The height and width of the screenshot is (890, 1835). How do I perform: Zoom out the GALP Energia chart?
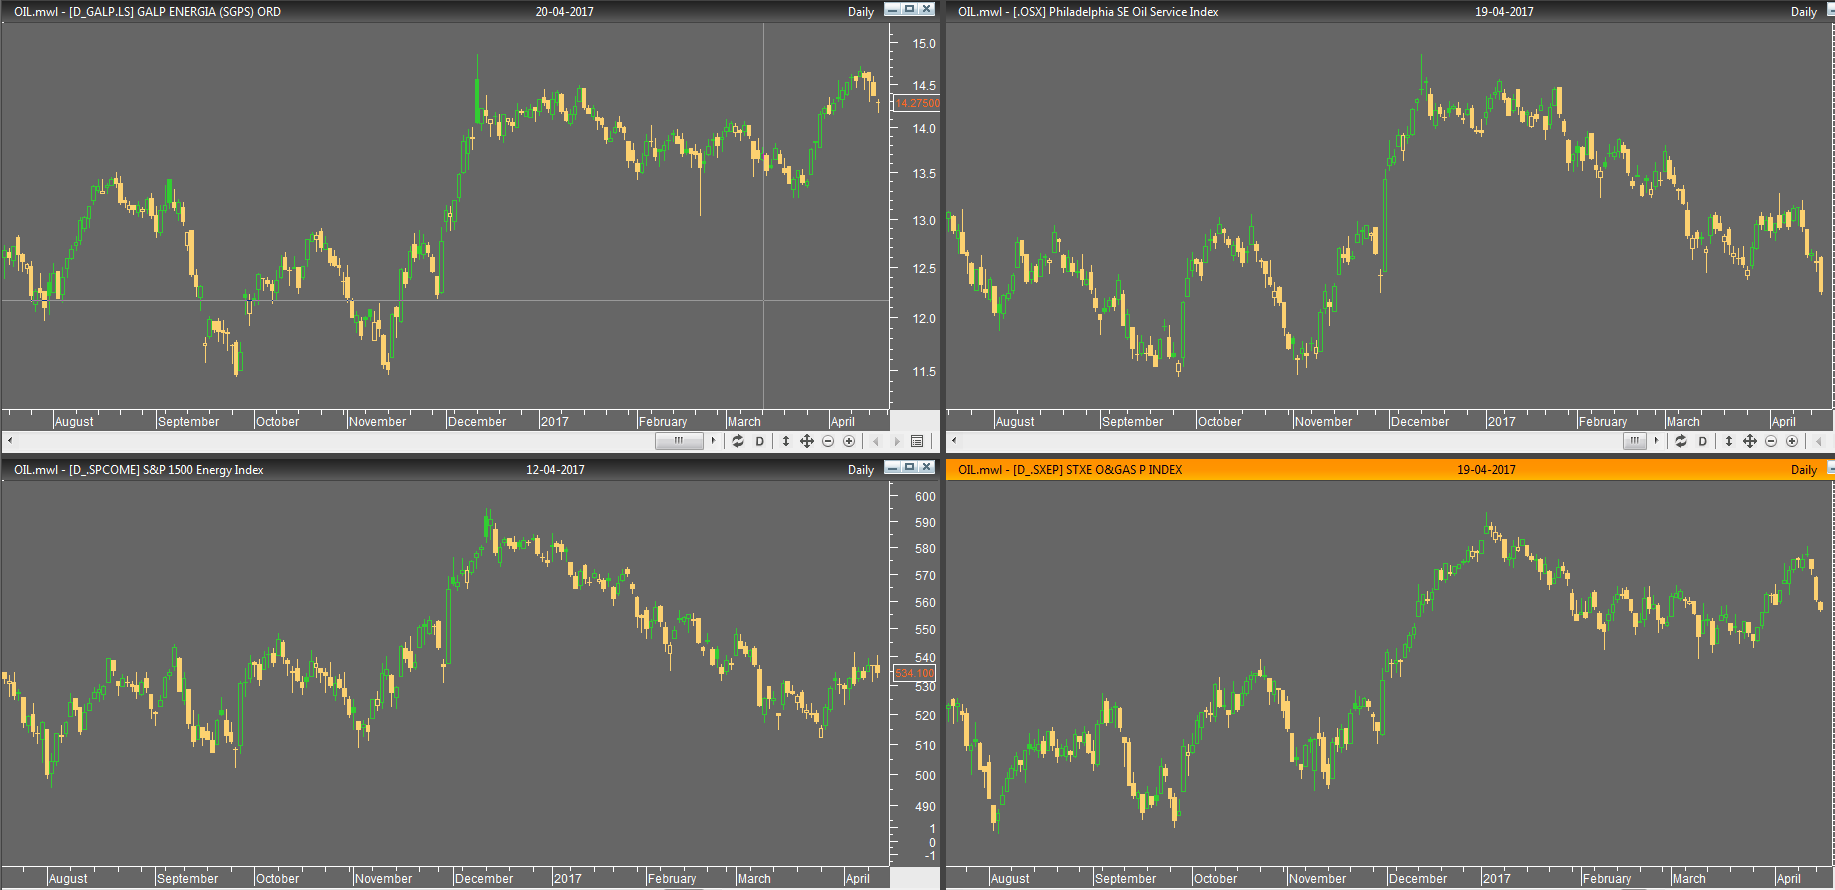[x=828, y=441]
